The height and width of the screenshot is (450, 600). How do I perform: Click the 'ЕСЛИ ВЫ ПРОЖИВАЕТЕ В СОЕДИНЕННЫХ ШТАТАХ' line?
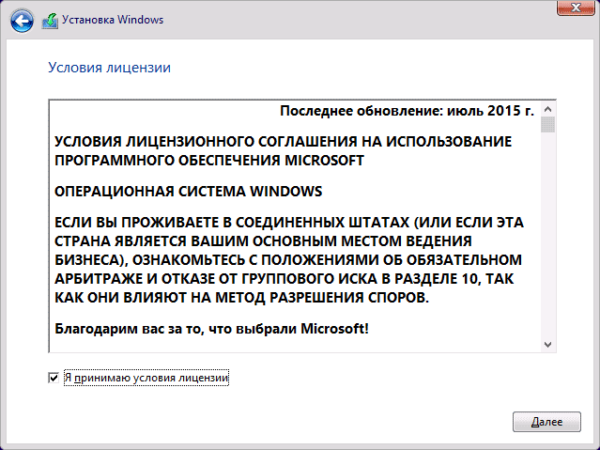tap(289, 222)
